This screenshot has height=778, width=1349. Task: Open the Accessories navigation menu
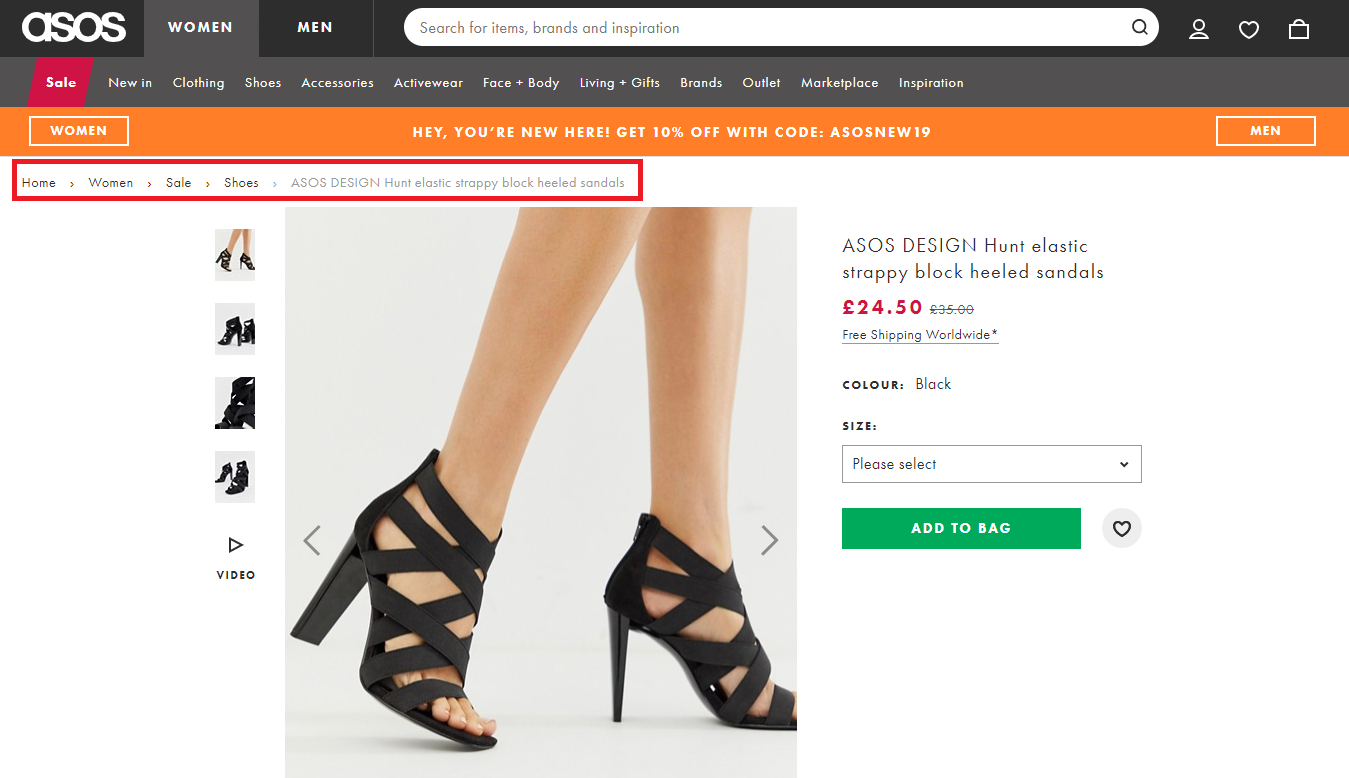pos(337,83)
